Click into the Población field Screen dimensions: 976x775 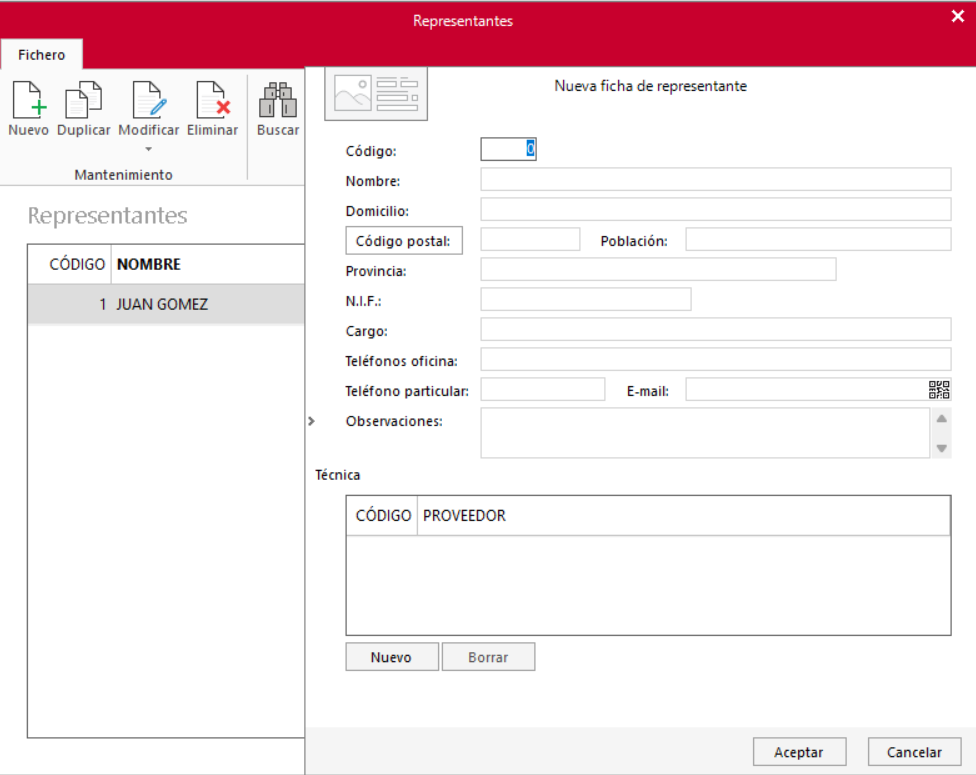click(x=819, y=239)
